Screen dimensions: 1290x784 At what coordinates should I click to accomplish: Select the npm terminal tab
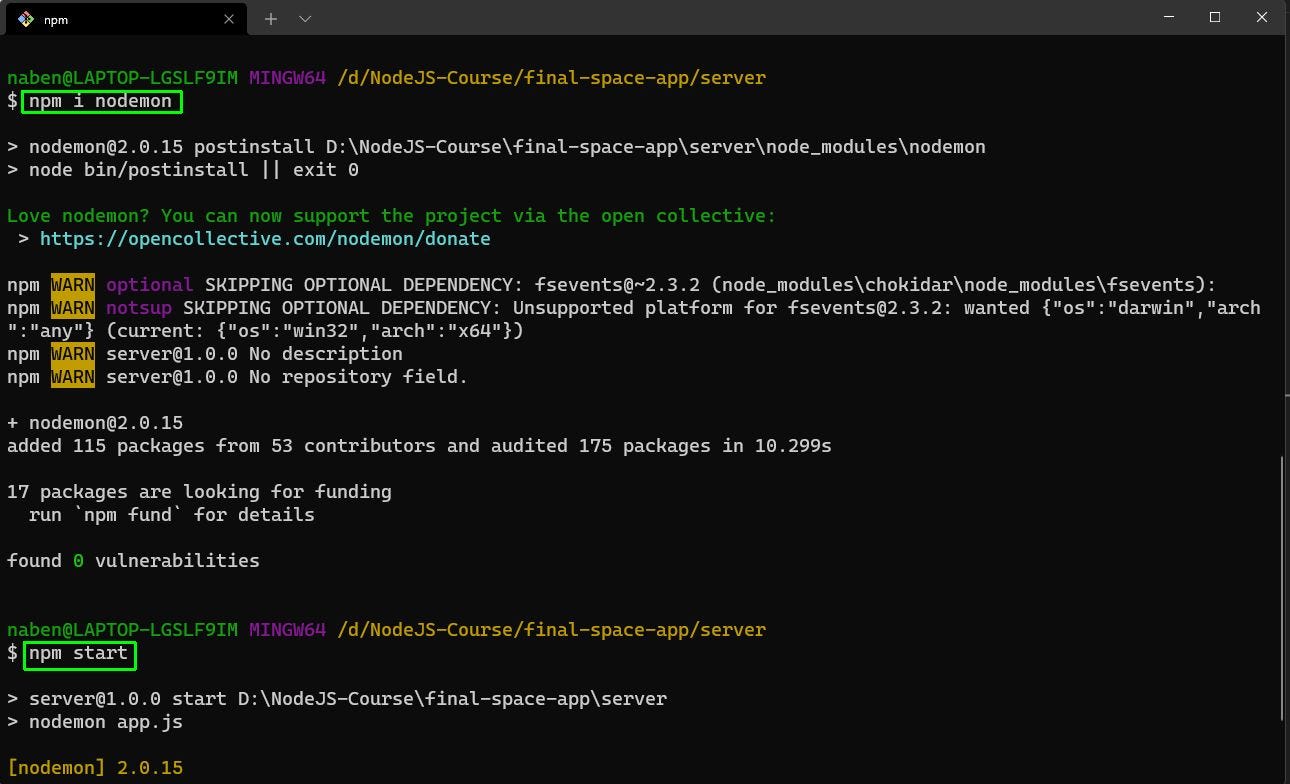pos(125,19)
